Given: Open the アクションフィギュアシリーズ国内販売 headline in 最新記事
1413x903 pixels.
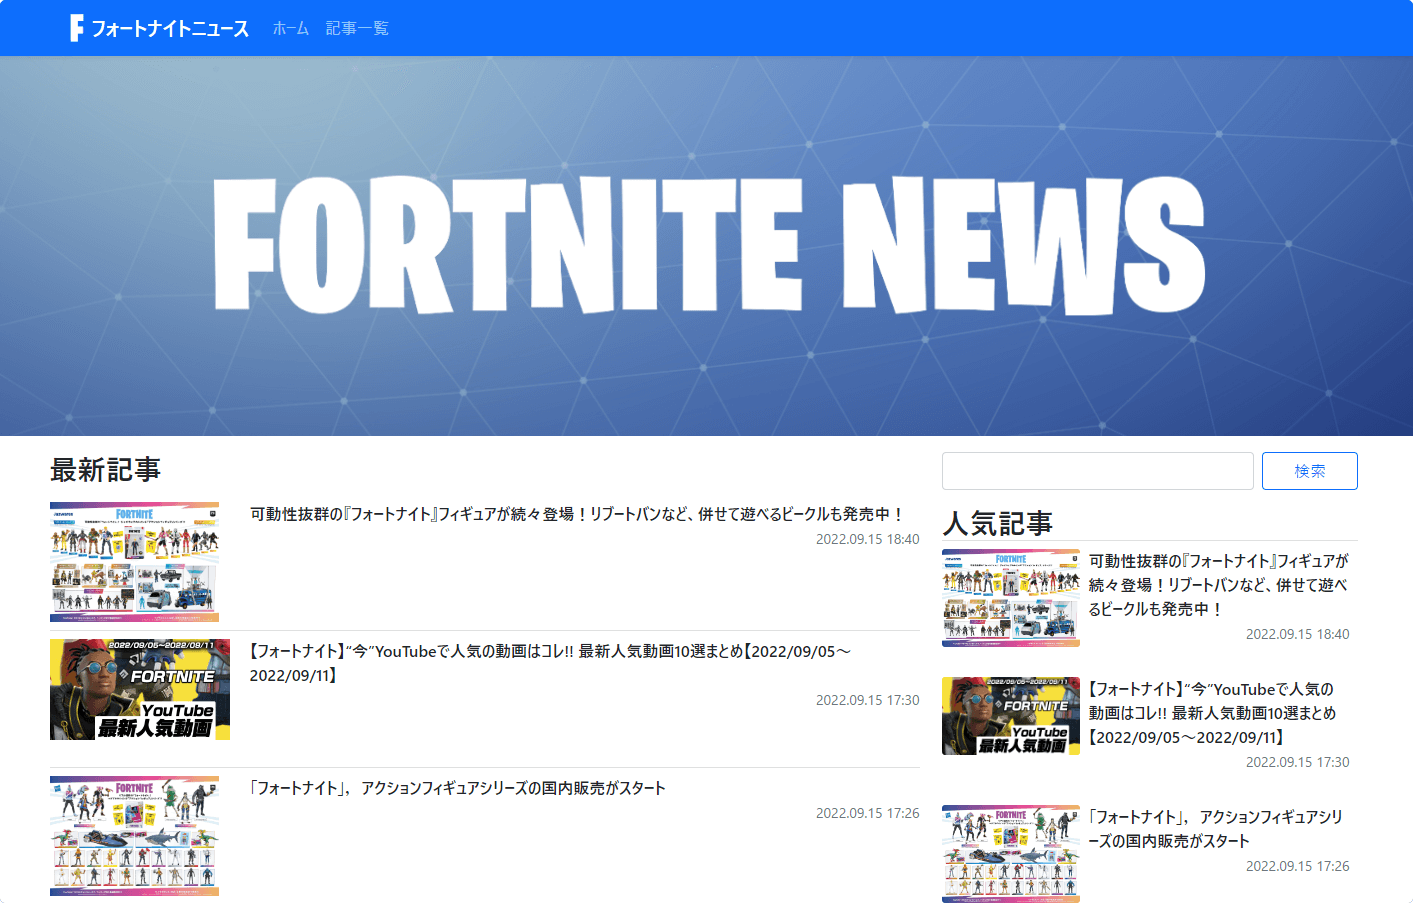Looking at the screenshot, I should pyautogui.click(x=457, y=788).
